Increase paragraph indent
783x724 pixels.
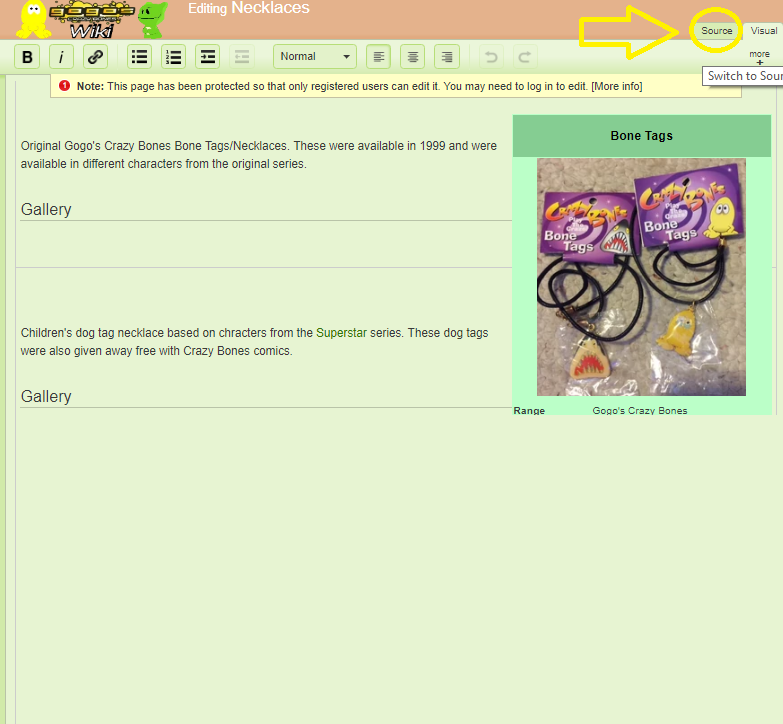pyautogui.click(x=208, y=56)
